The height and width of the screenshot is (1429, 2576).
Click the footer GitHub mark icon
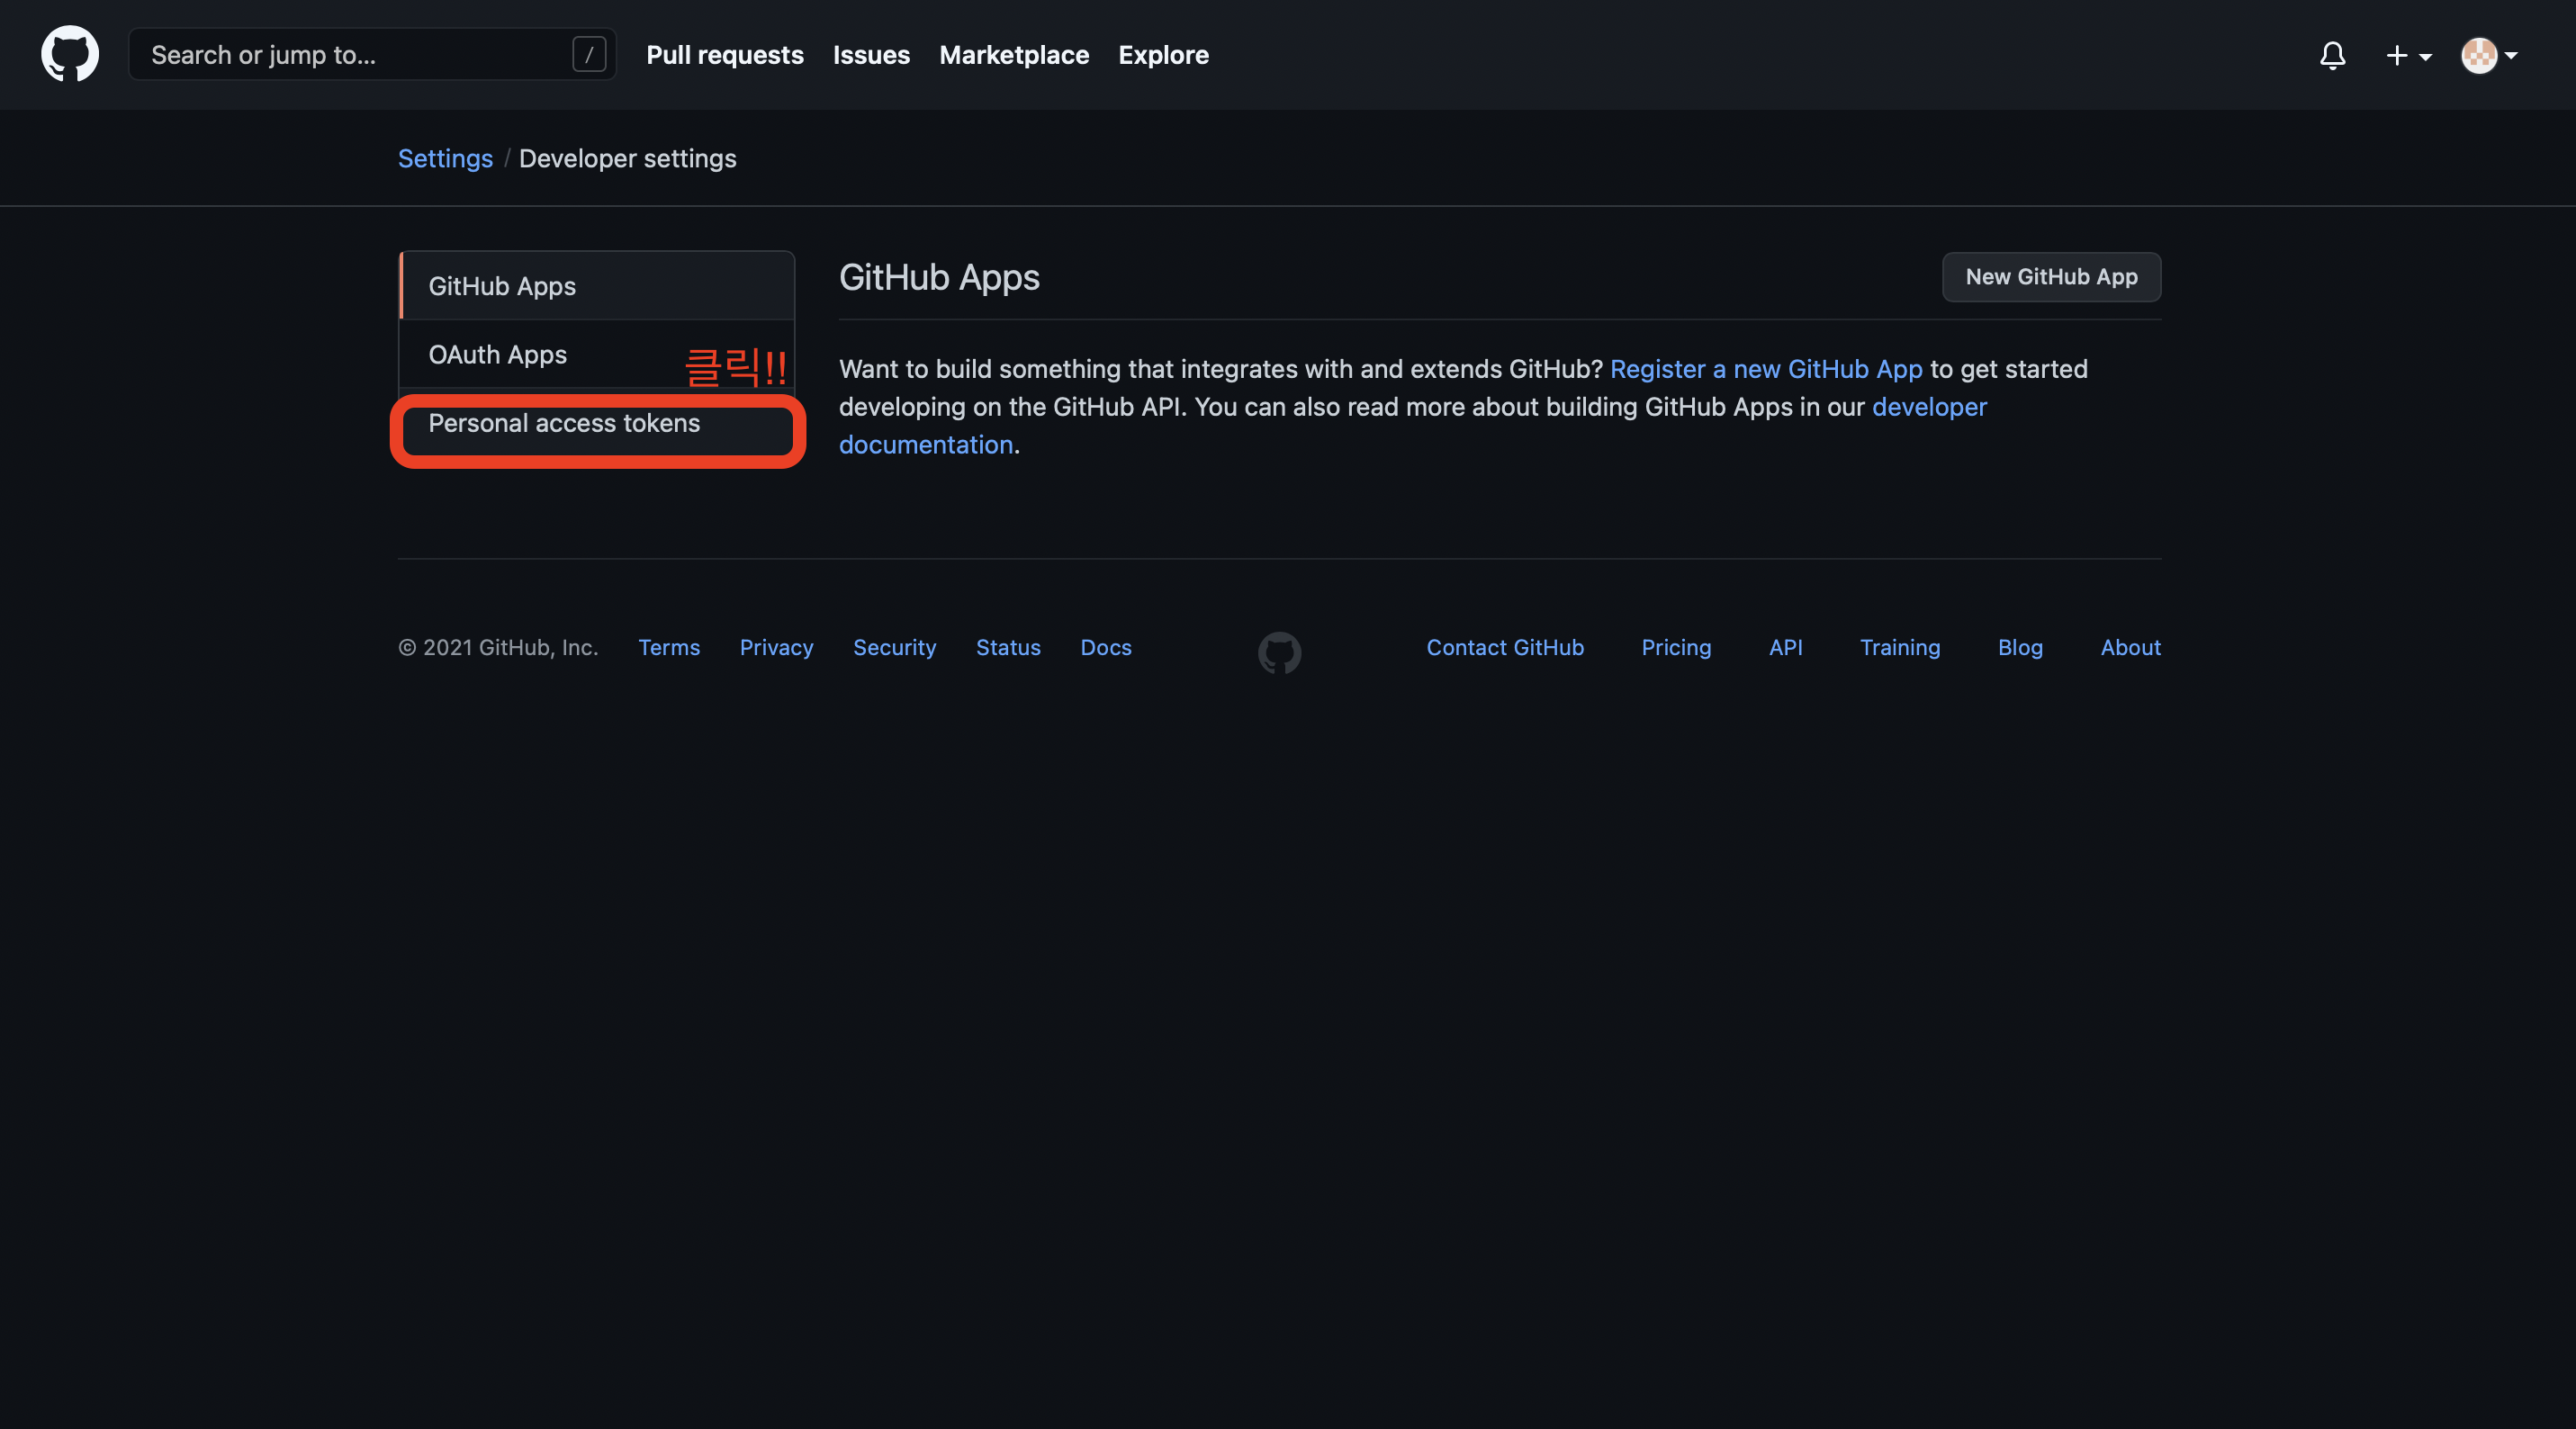click(1279, 652)
